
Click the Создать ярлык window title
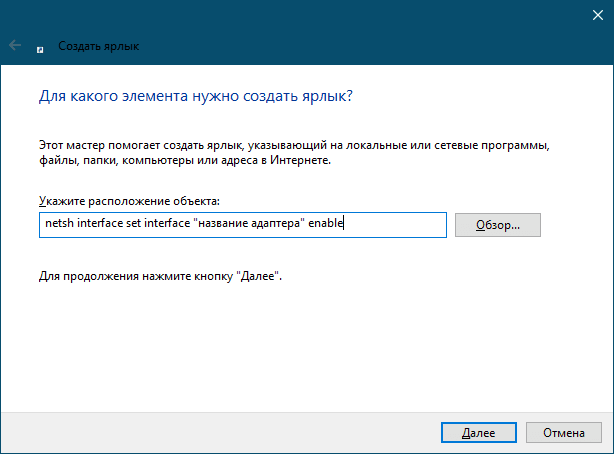99,46
